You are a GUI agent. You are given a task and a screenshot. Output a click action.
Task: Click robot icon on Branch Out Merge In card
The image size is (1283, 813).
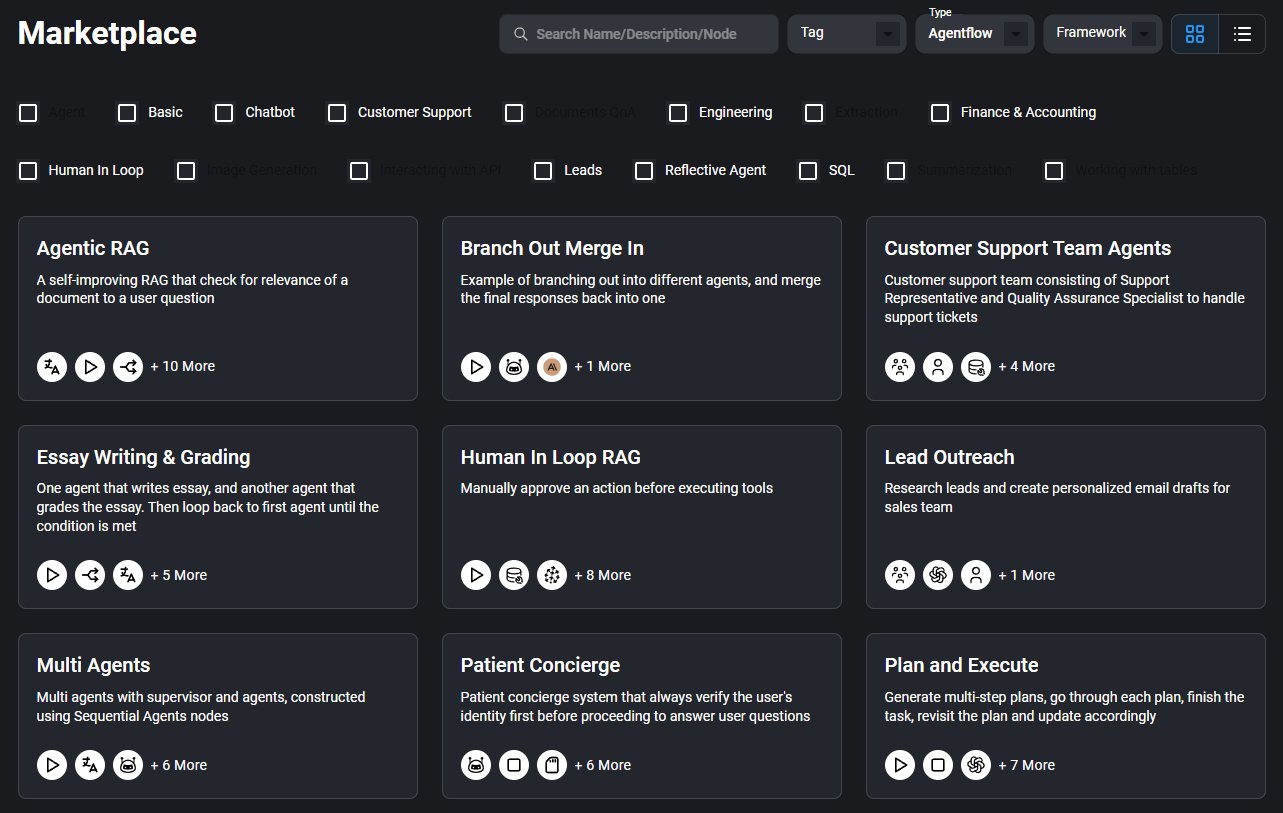(x=514, y=367)
